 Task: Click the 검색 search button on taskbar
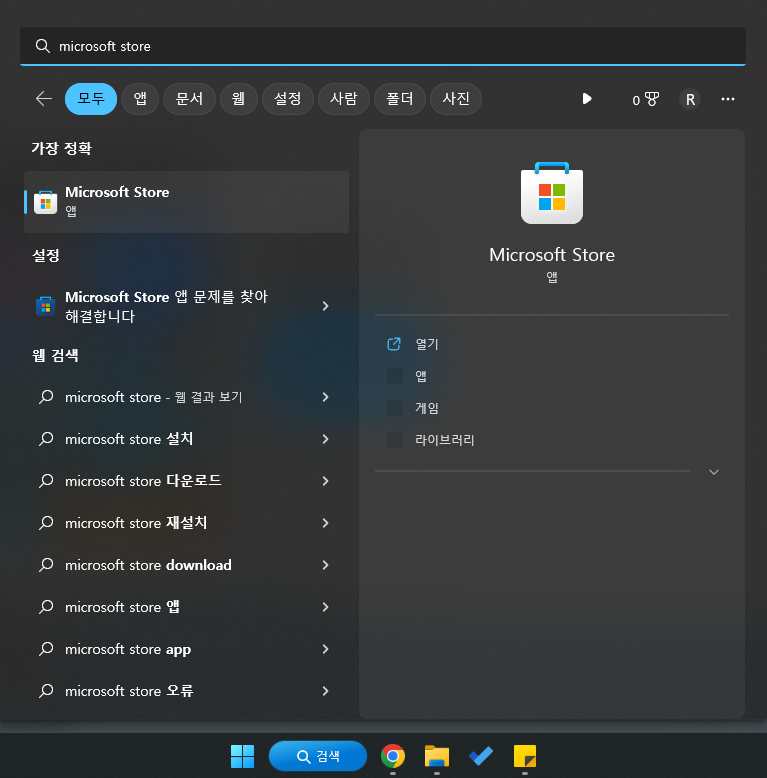[318, 756]
